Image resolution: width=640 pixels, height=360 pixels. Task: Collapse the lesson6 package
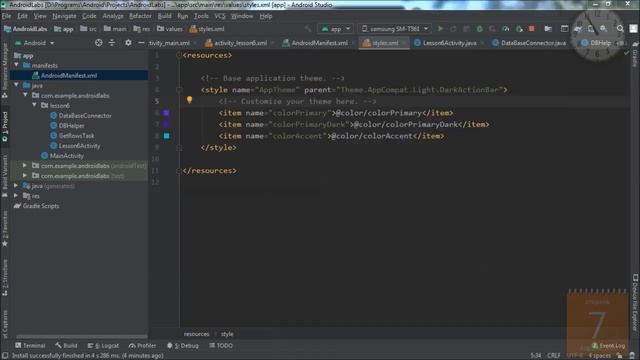click(34, 105)
